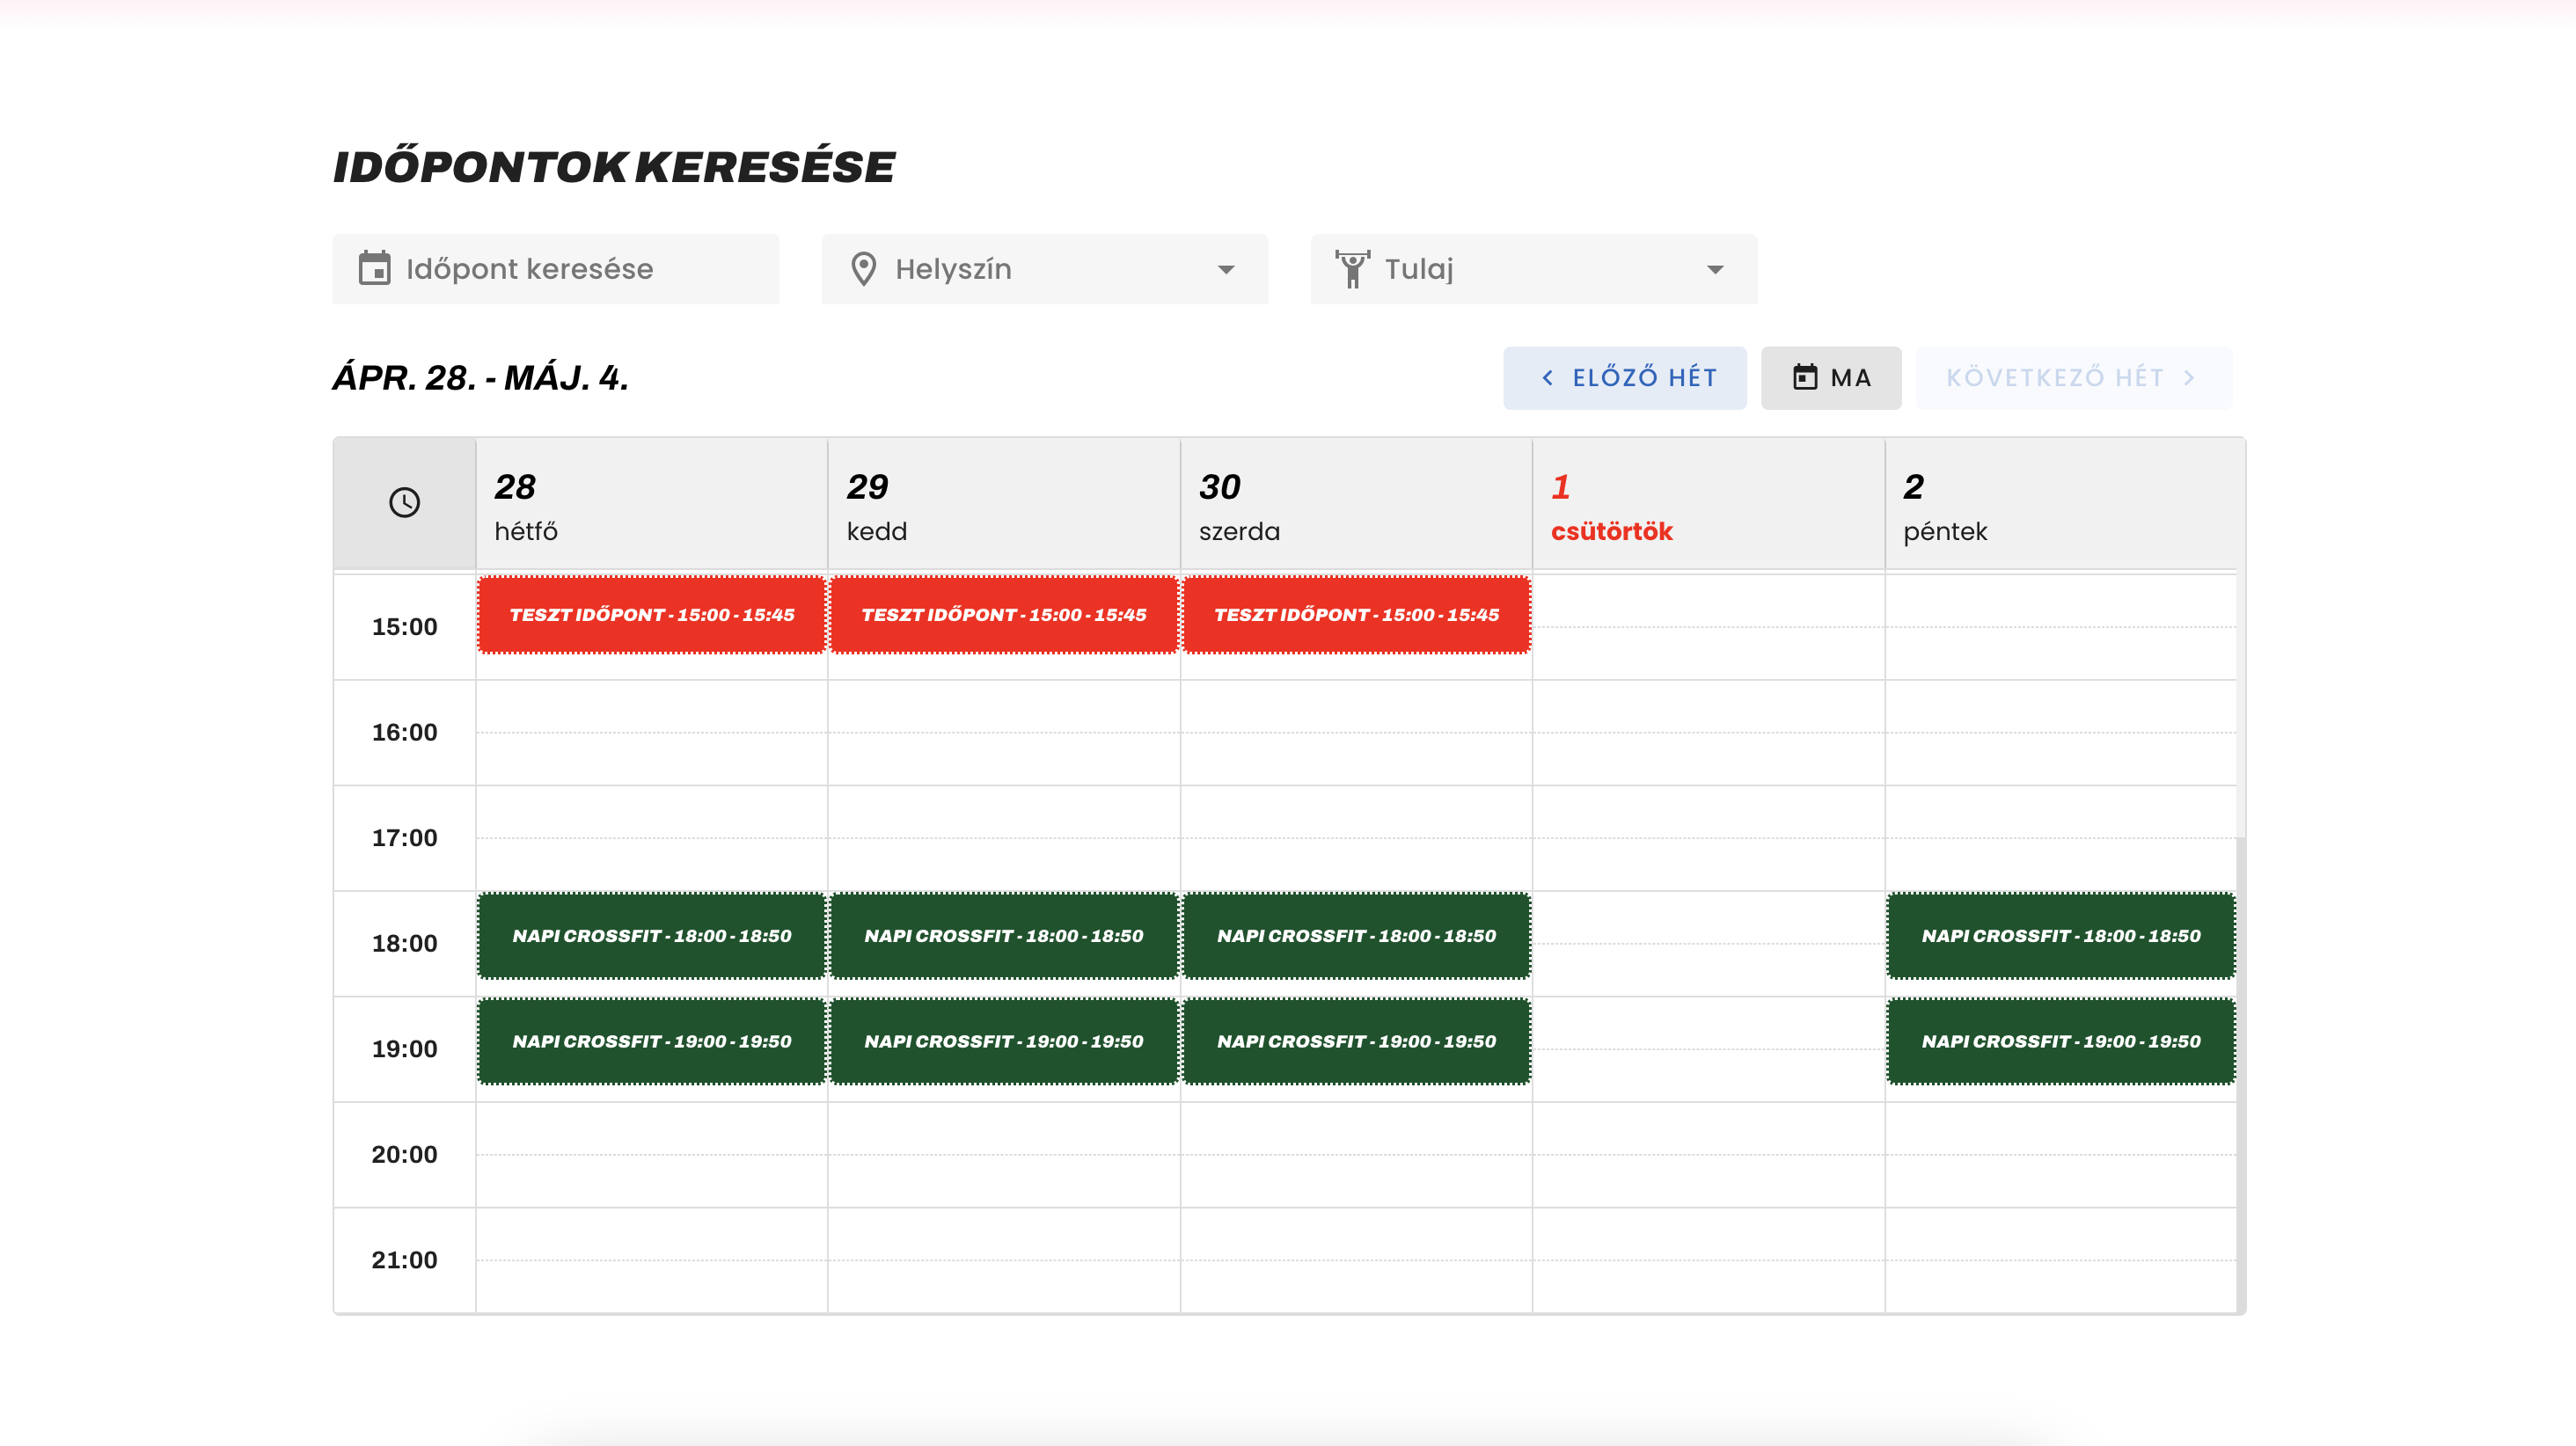Open Tuesday's Napi Crossfit 18:00 slot
This screenshot has height=1446, width=2576.
tap(1003, 936)
